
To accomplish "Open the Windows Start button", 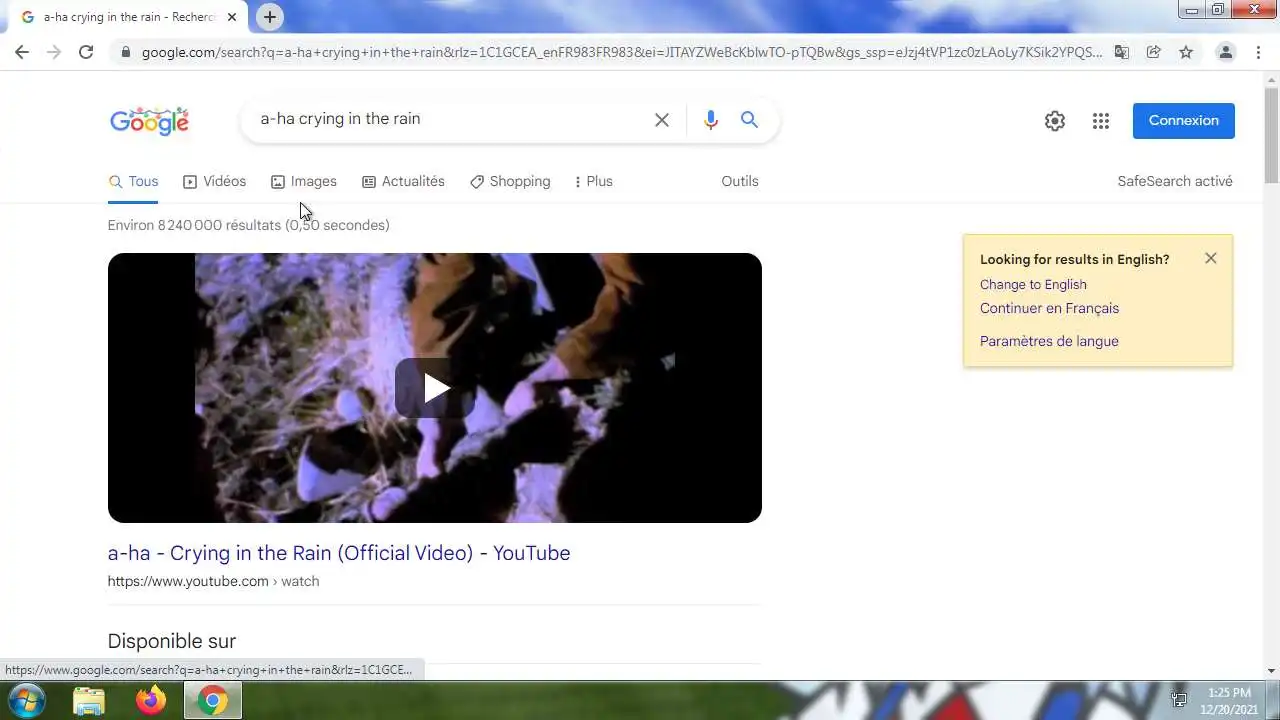I will 25,700.
